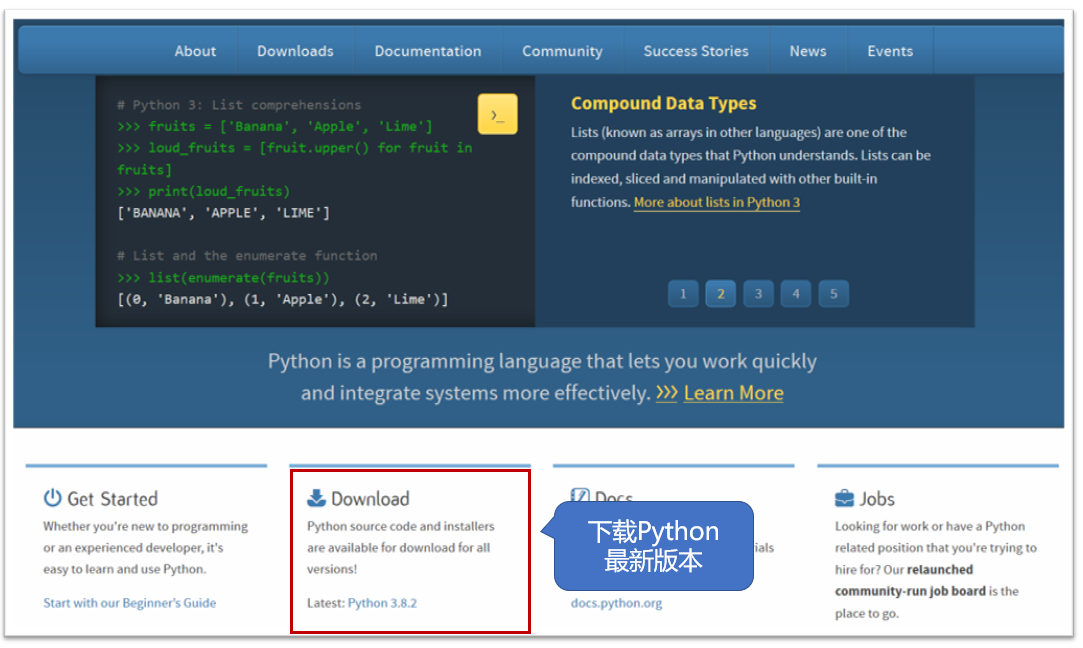Show slide 5 of the code carousel
This screenshot has width=1083, height=648.
[834, 294]
